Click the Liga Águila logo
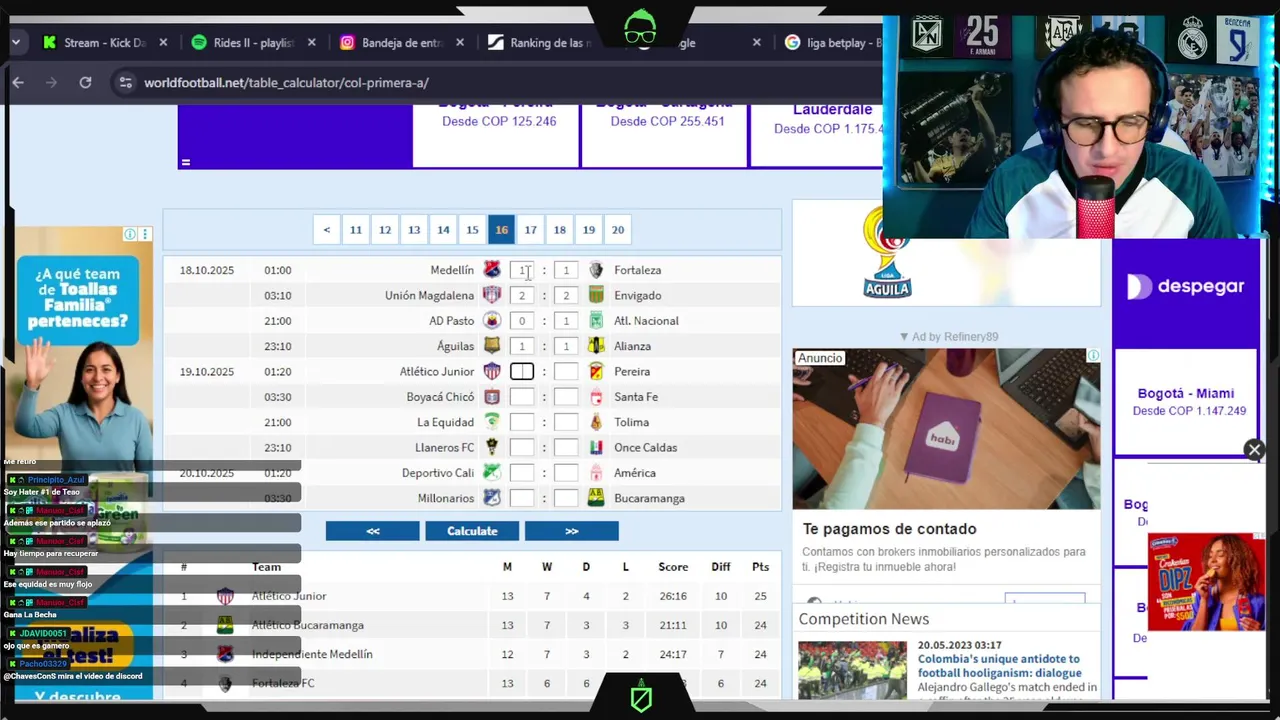 coord(887,254)
